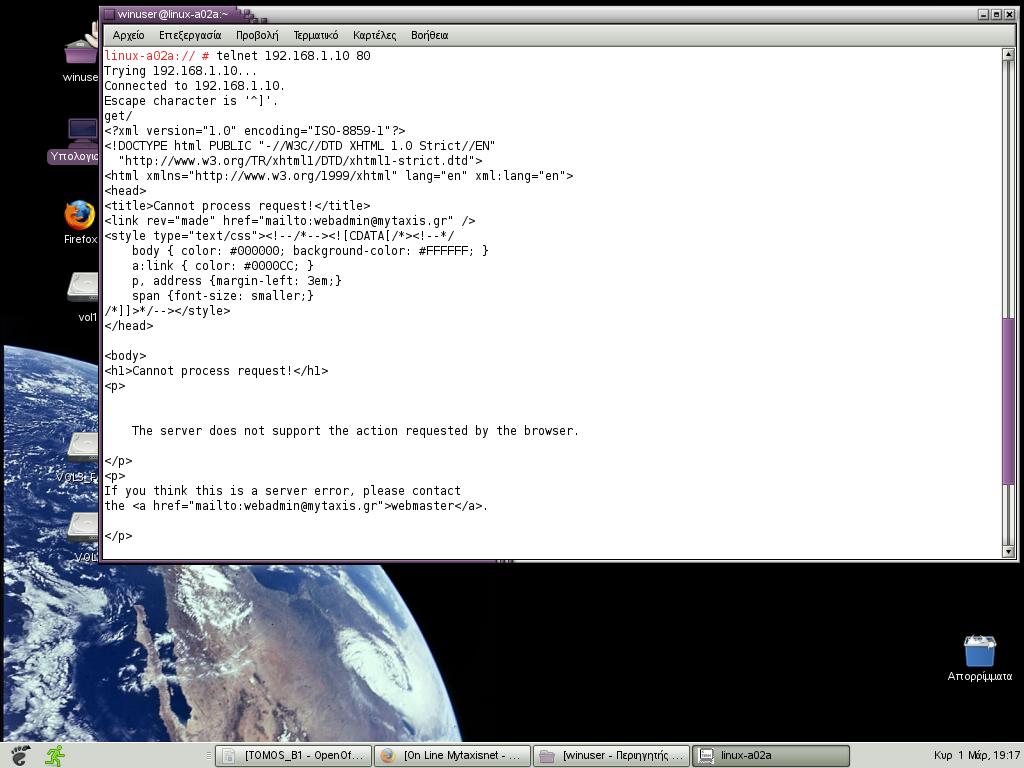Open the Τερματικό menu
This screenshot has height=768, width=1024.
(x=315, y=35)
